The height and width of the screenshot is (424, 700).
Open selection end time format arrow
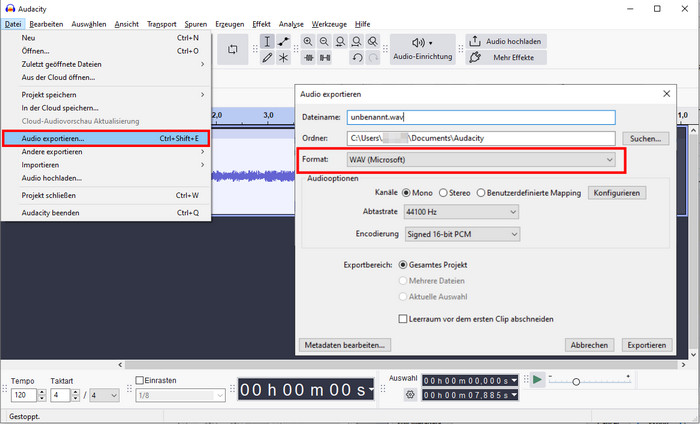point(514,395)
